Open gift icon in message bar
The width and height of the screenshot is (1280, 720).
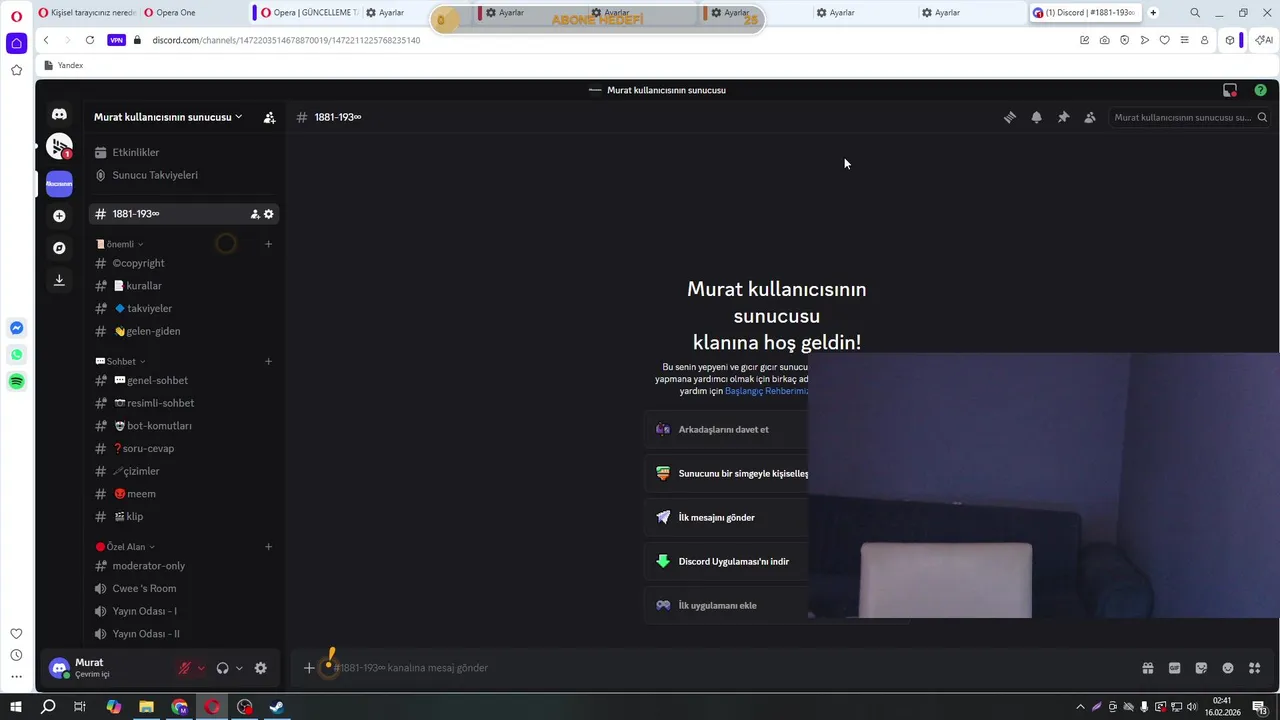point(1148,668)
